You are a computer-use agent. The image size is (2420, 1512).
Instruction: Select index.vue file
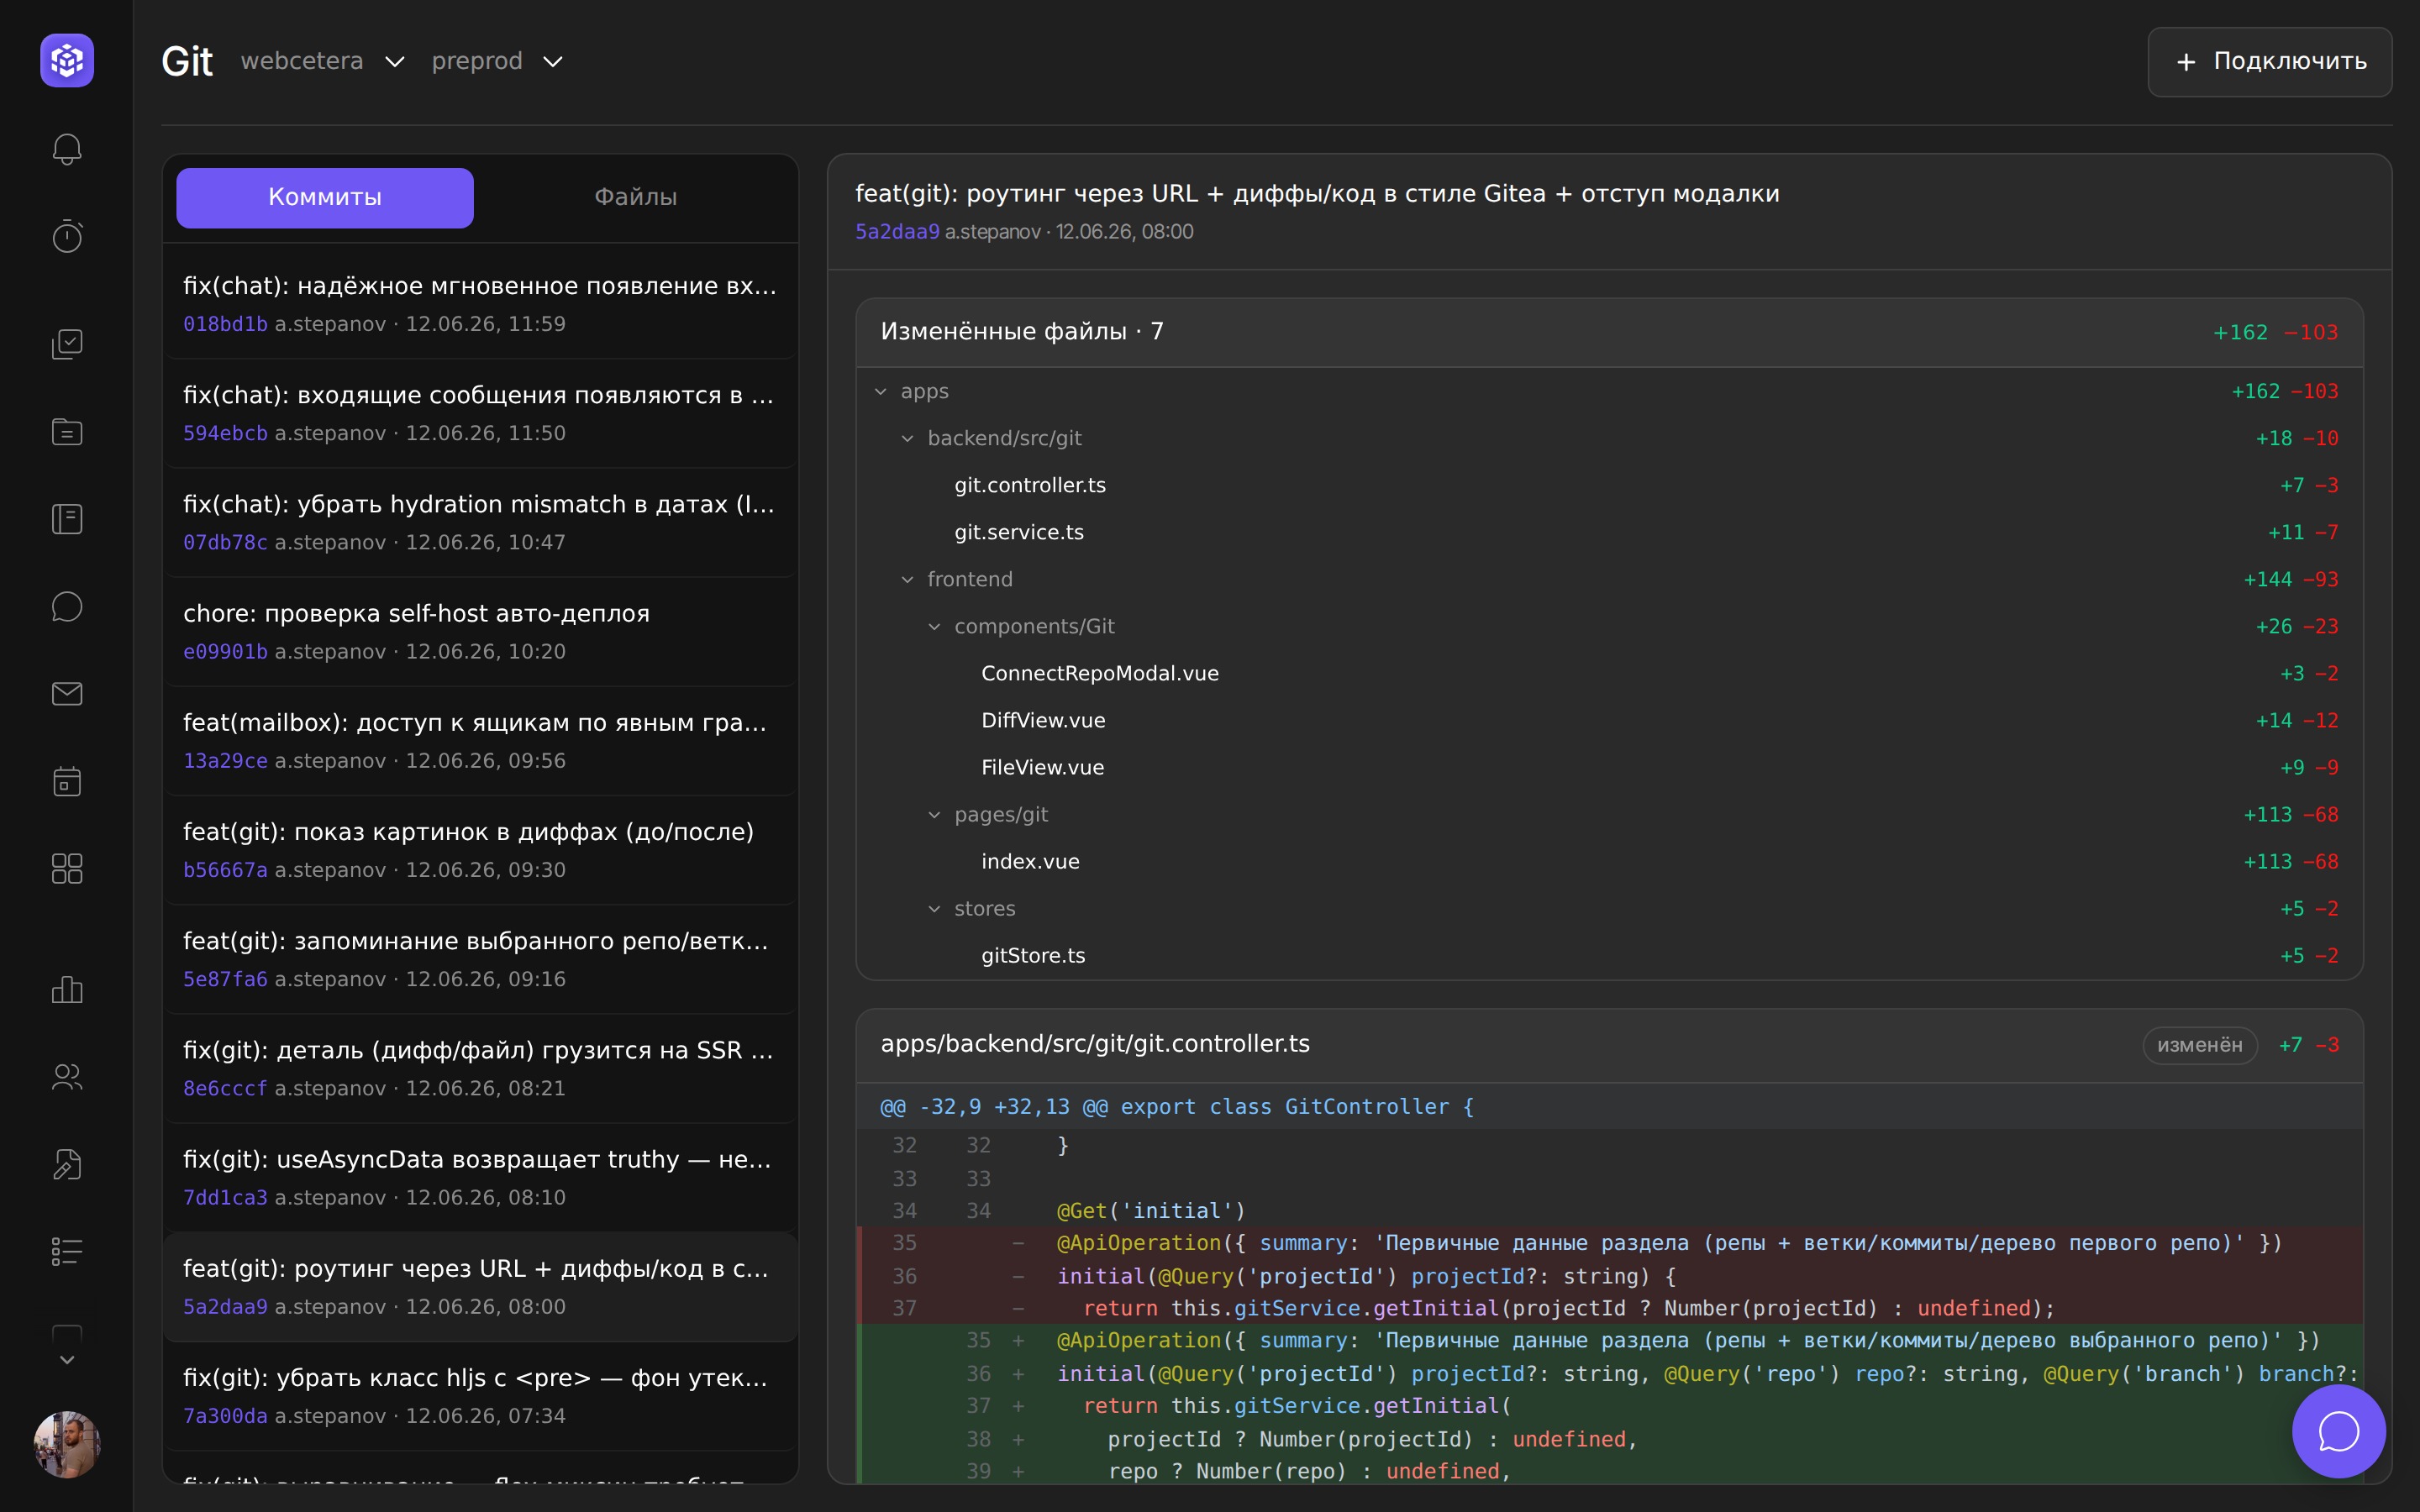point(1610,861)
